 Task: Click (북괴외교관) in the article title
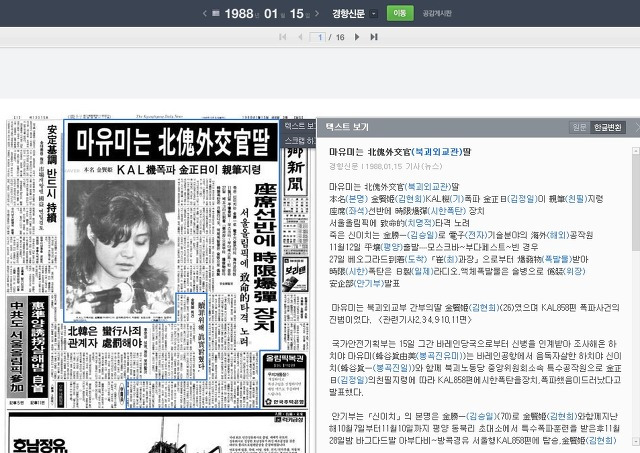[x=438, y=152]
